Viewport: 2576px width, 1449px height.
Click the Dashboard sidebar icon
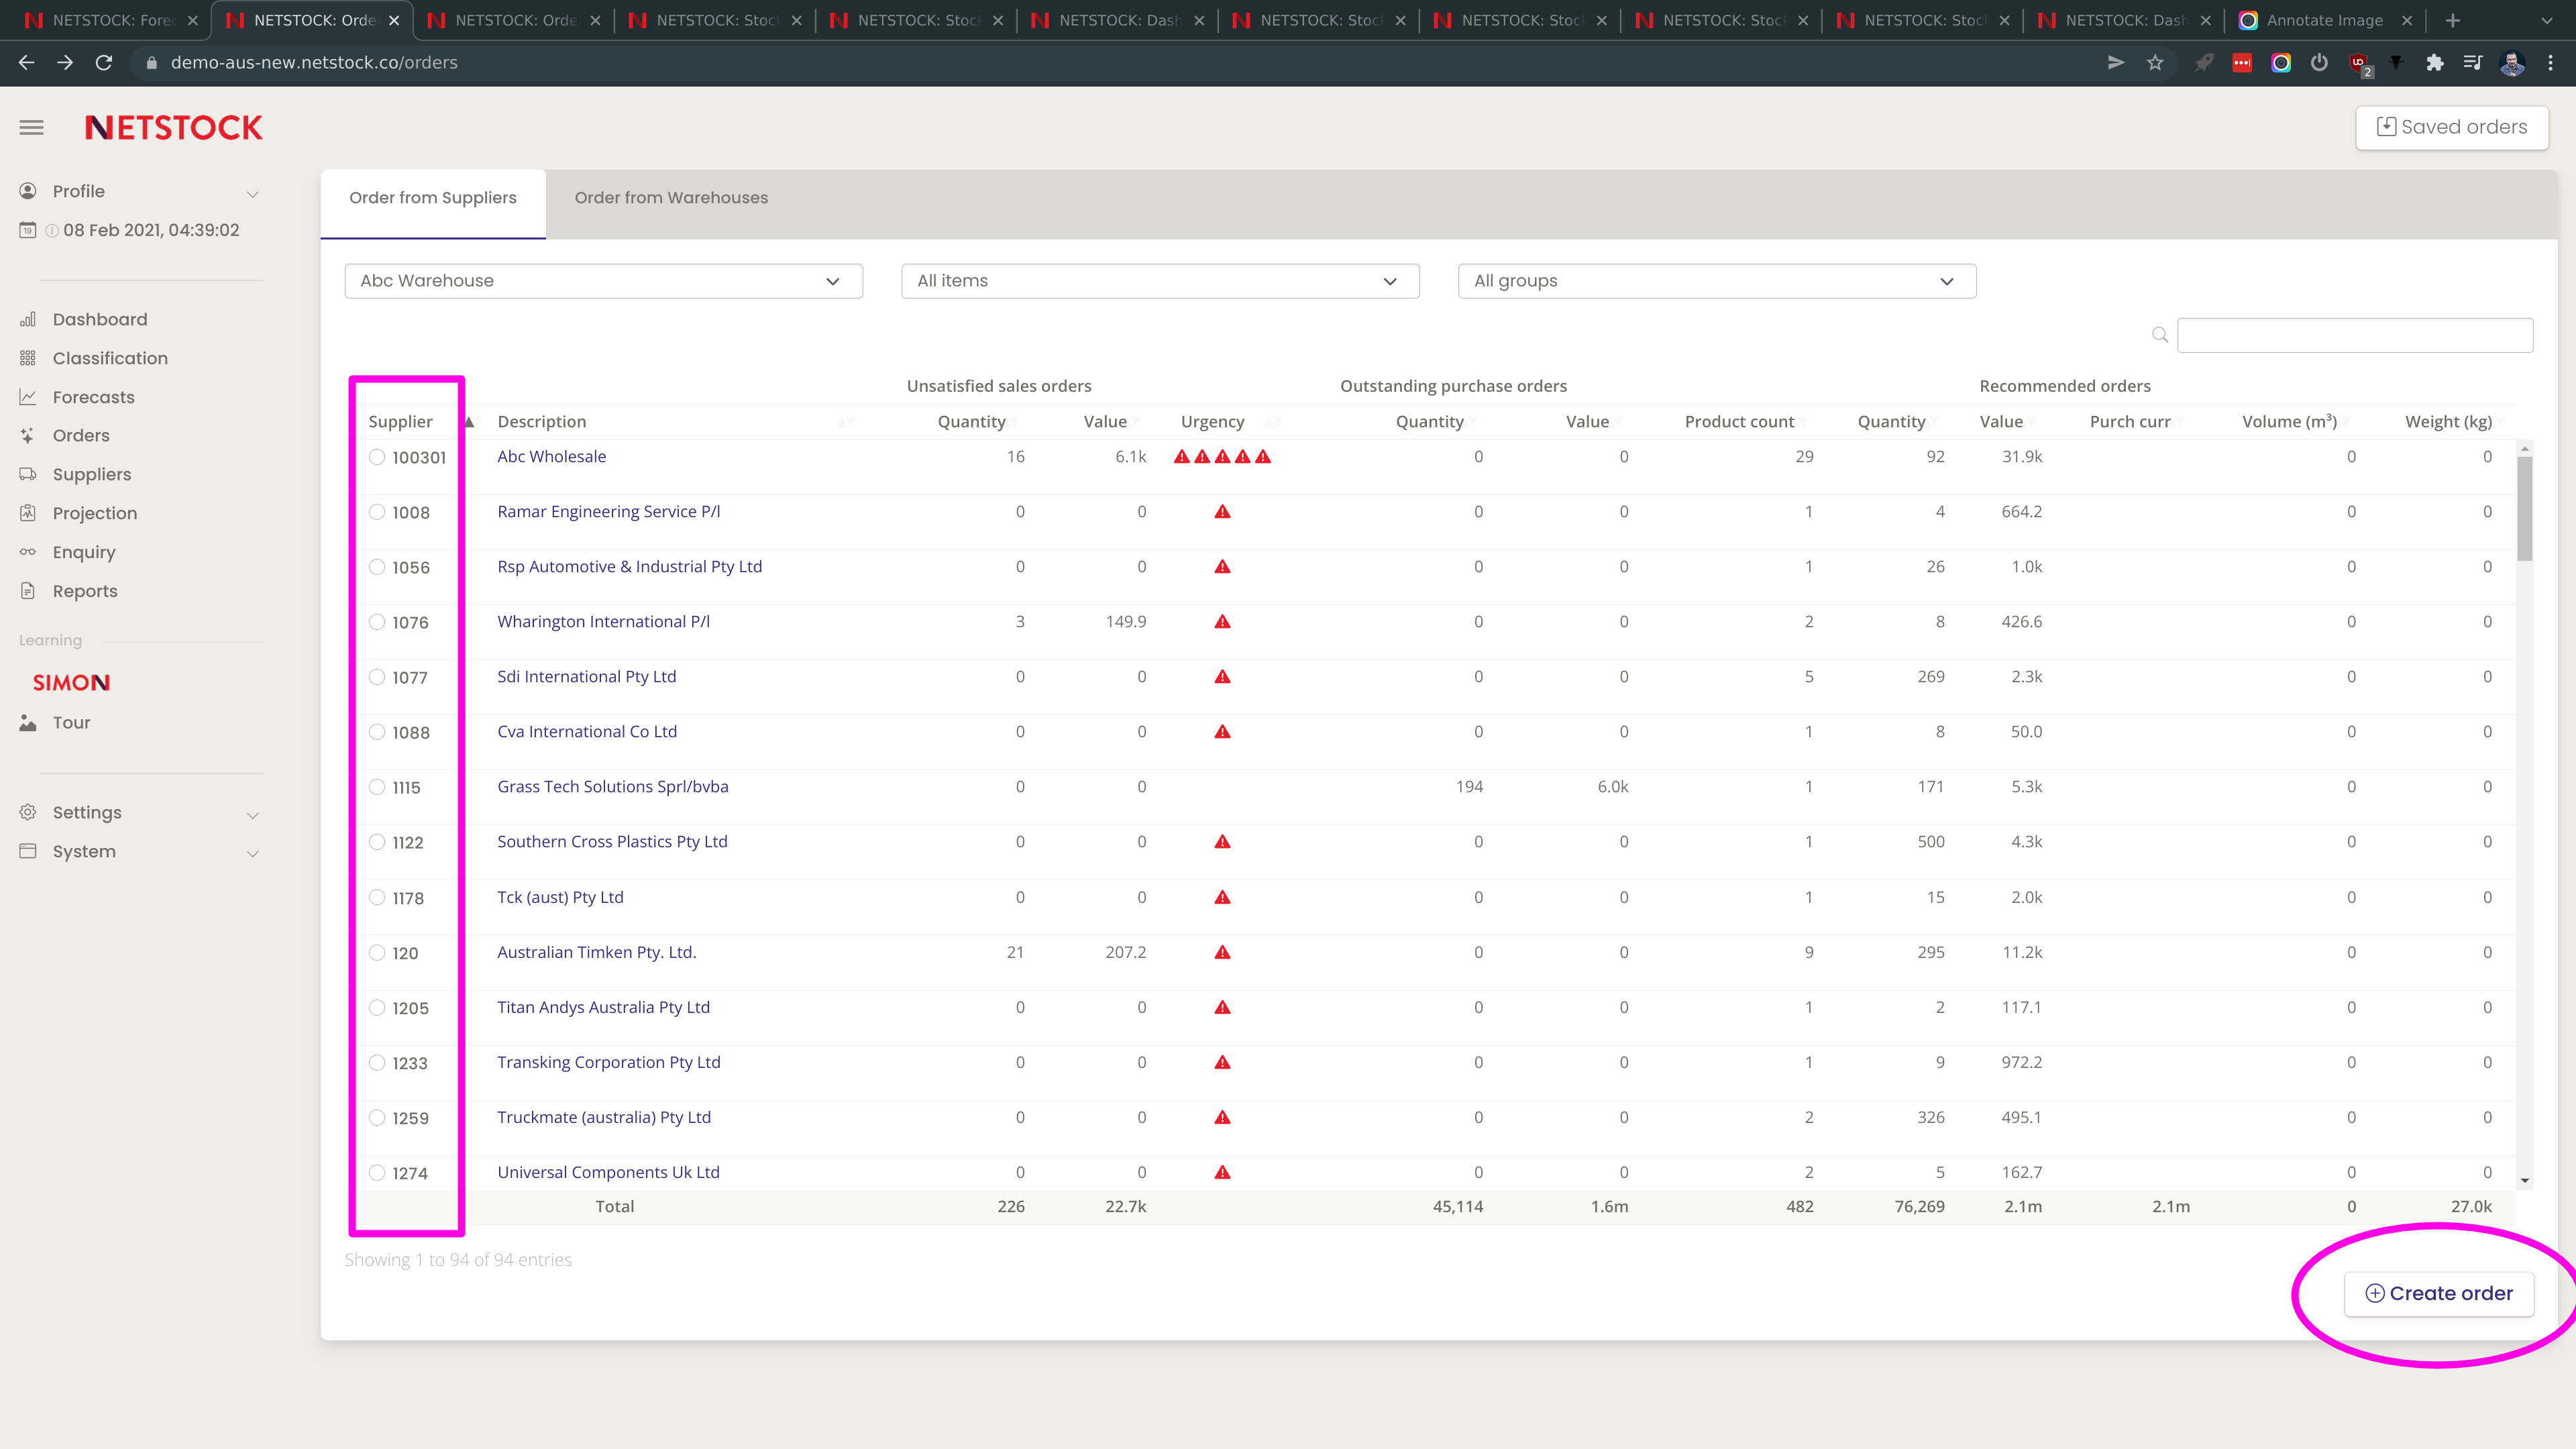point(28,319)
